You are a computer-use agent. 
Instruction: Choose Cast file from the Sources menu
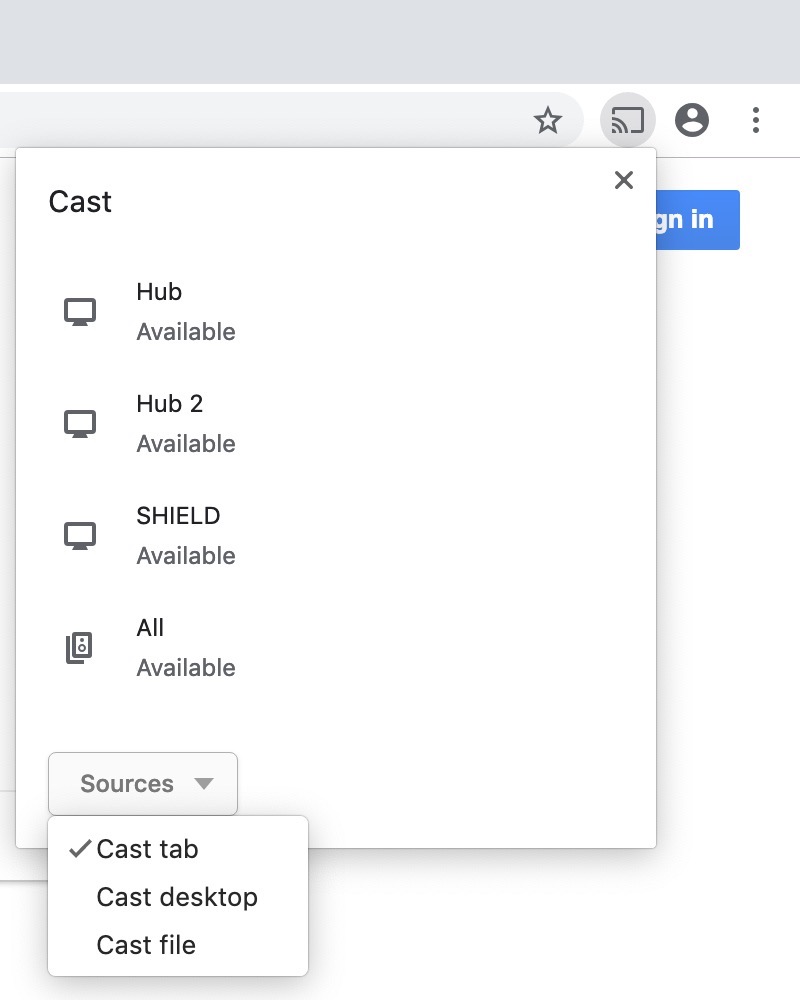(146, 945)
